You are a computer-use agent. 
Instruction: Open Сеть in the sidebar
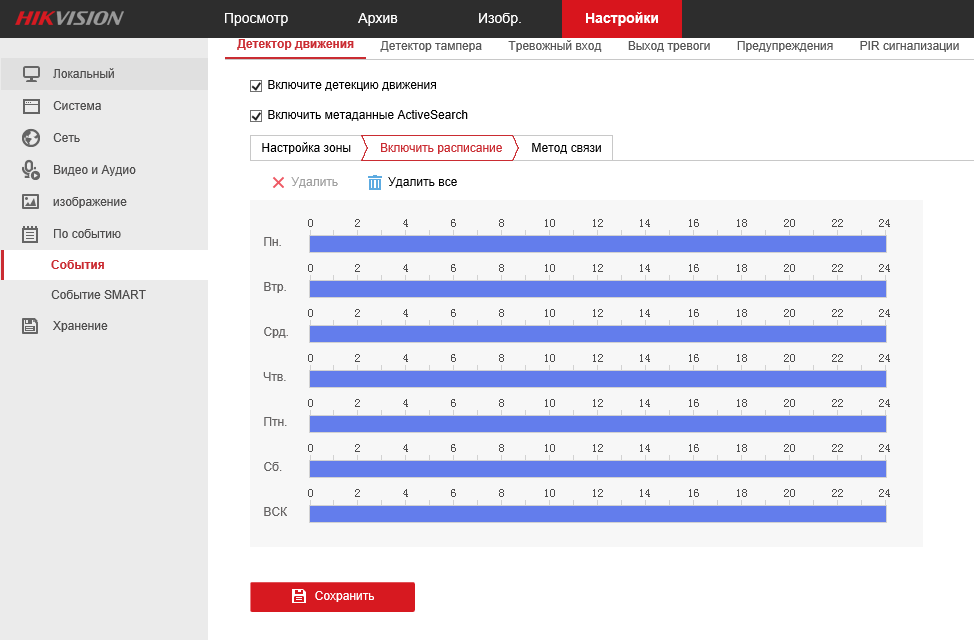[104, 138]
